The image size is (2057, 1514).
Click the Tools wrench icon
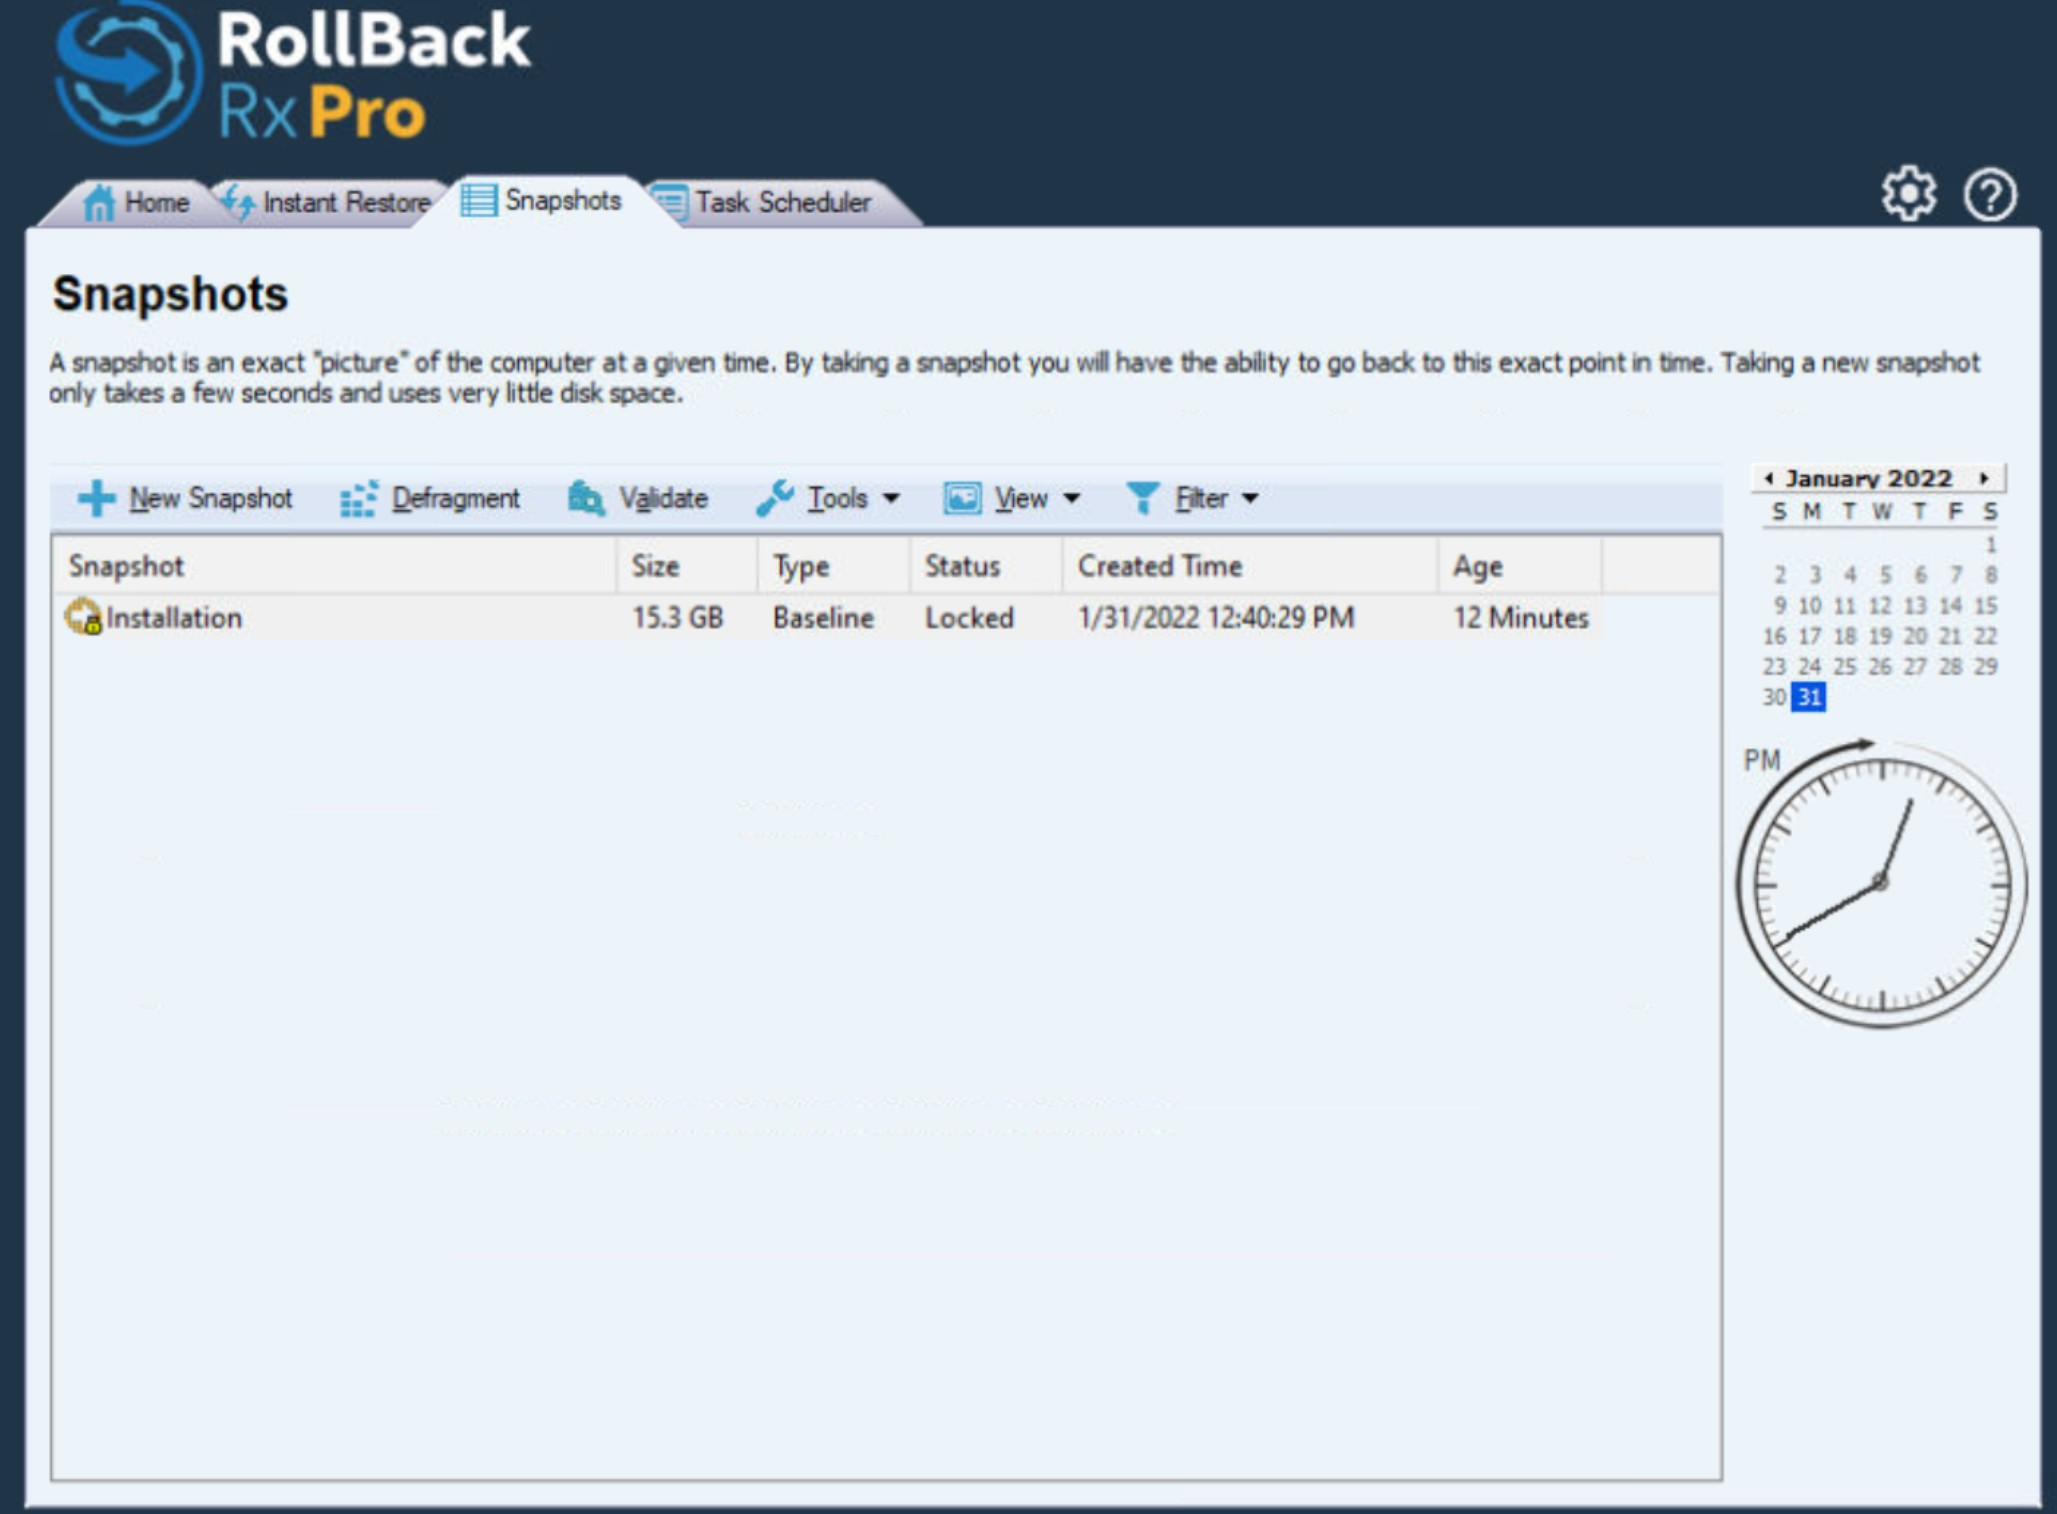click(x=775, y=498)
